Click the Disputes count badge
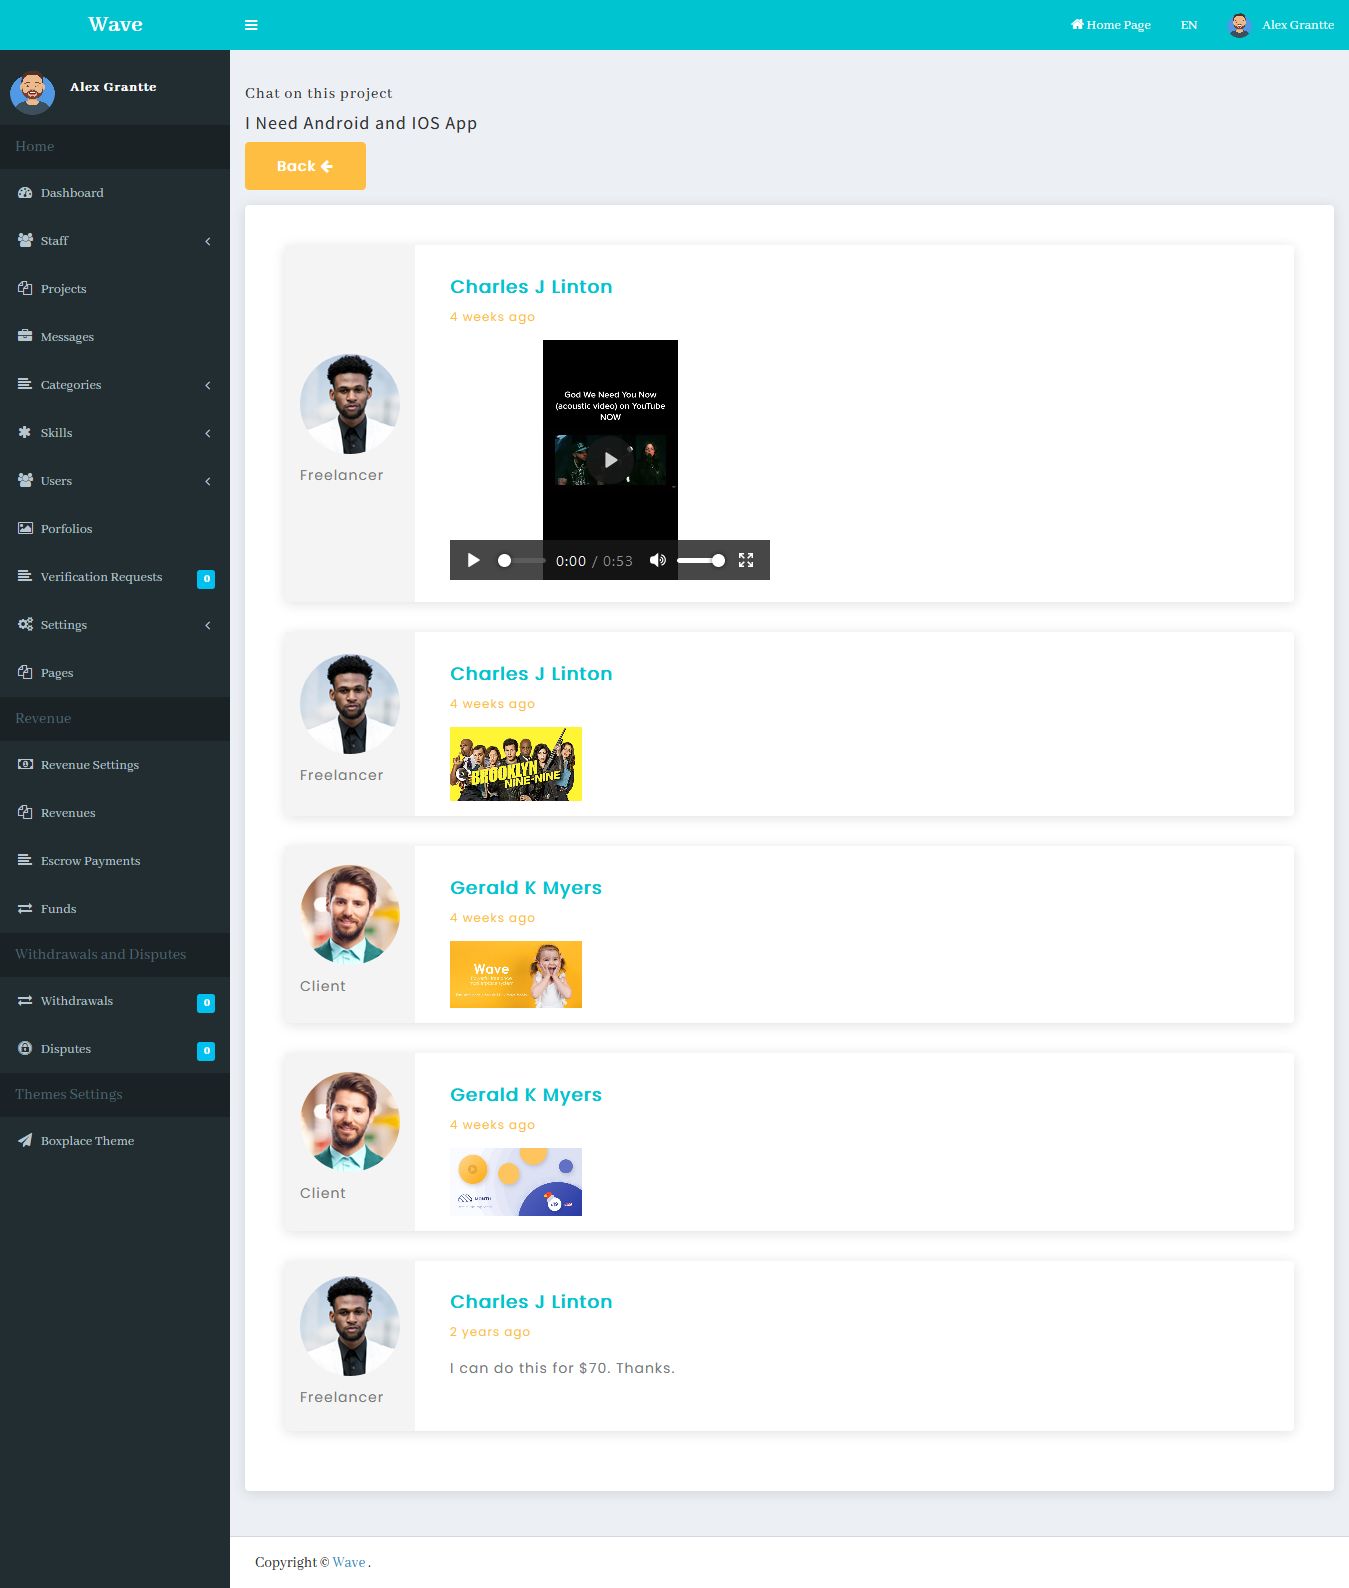This screenshot has height=1588, width=1349. (206, 1050)
